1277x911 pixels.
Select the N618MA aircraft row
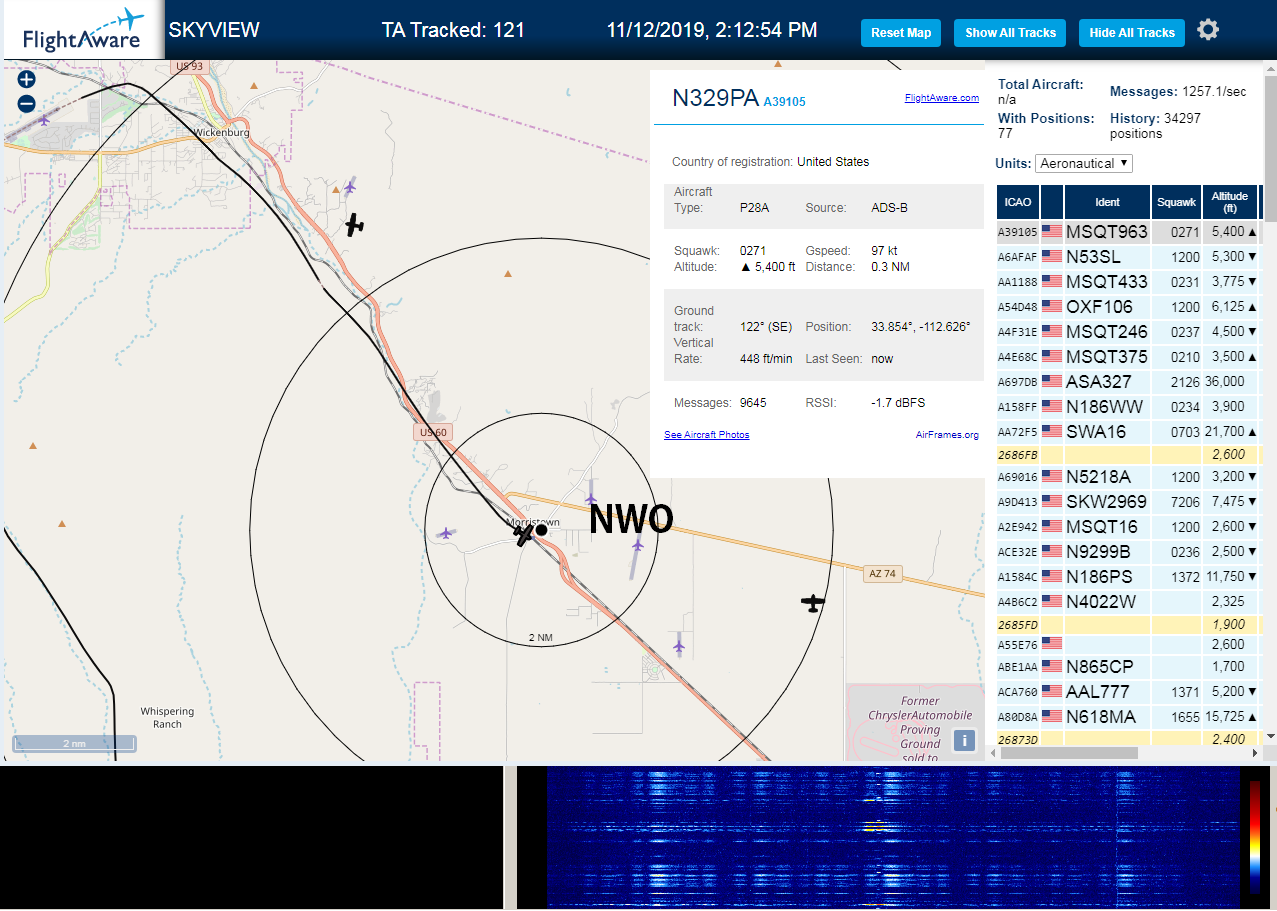pyautogui.click(x=1128, y=717)
